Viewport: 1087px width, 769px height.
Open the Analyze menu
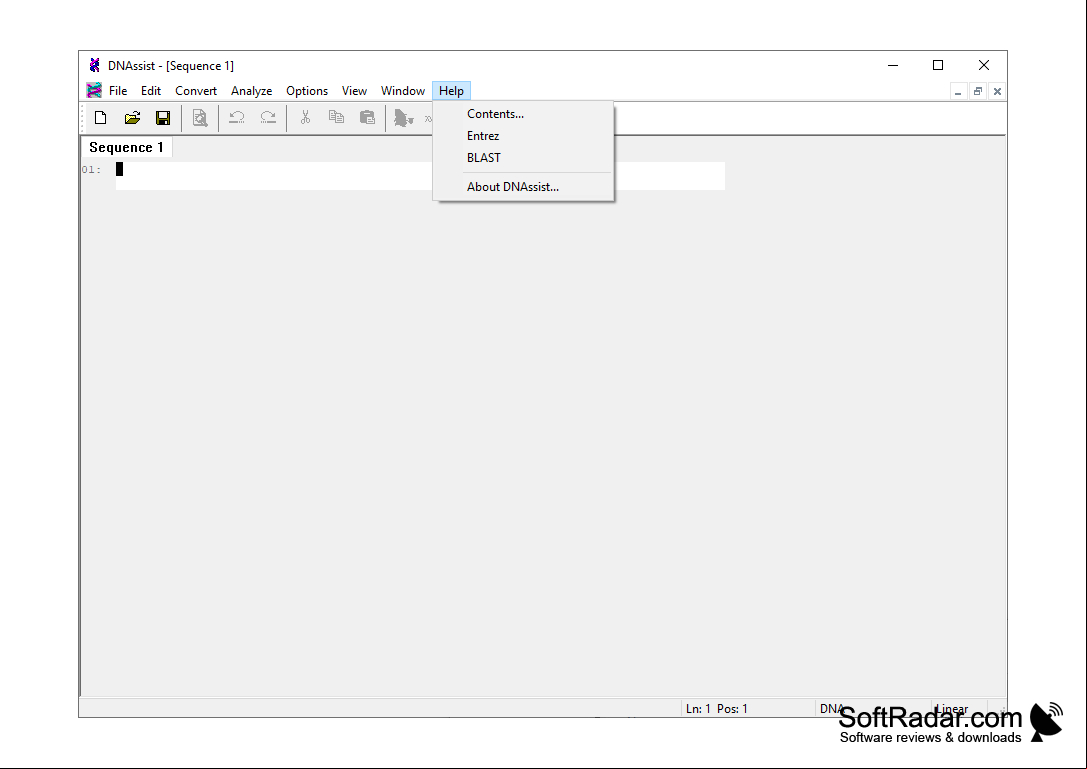click(251, 91)
